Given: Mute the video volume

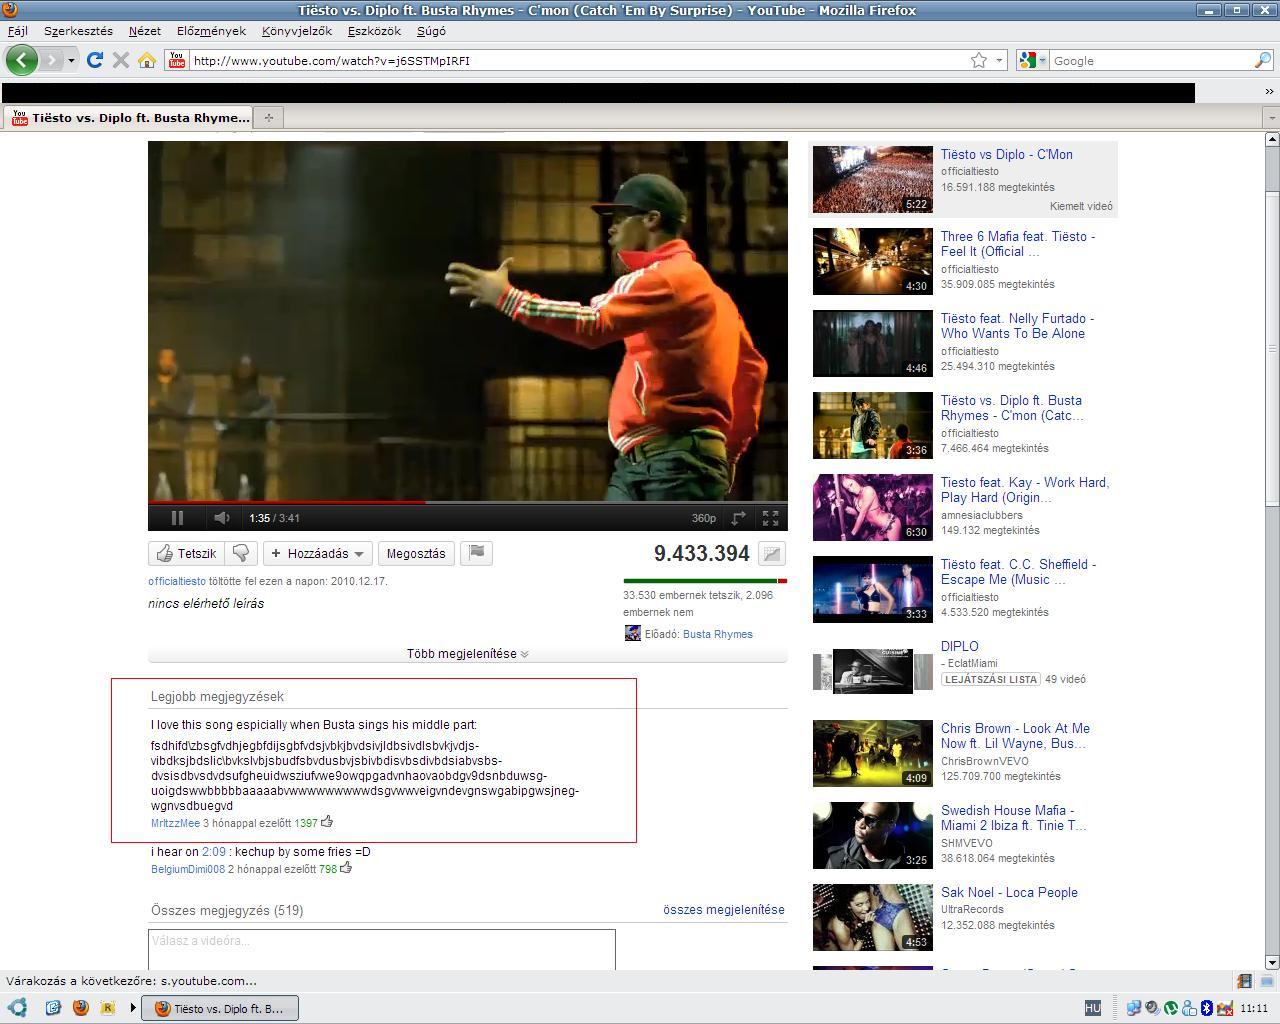Looking at the screenshot, I should [221, 518].
